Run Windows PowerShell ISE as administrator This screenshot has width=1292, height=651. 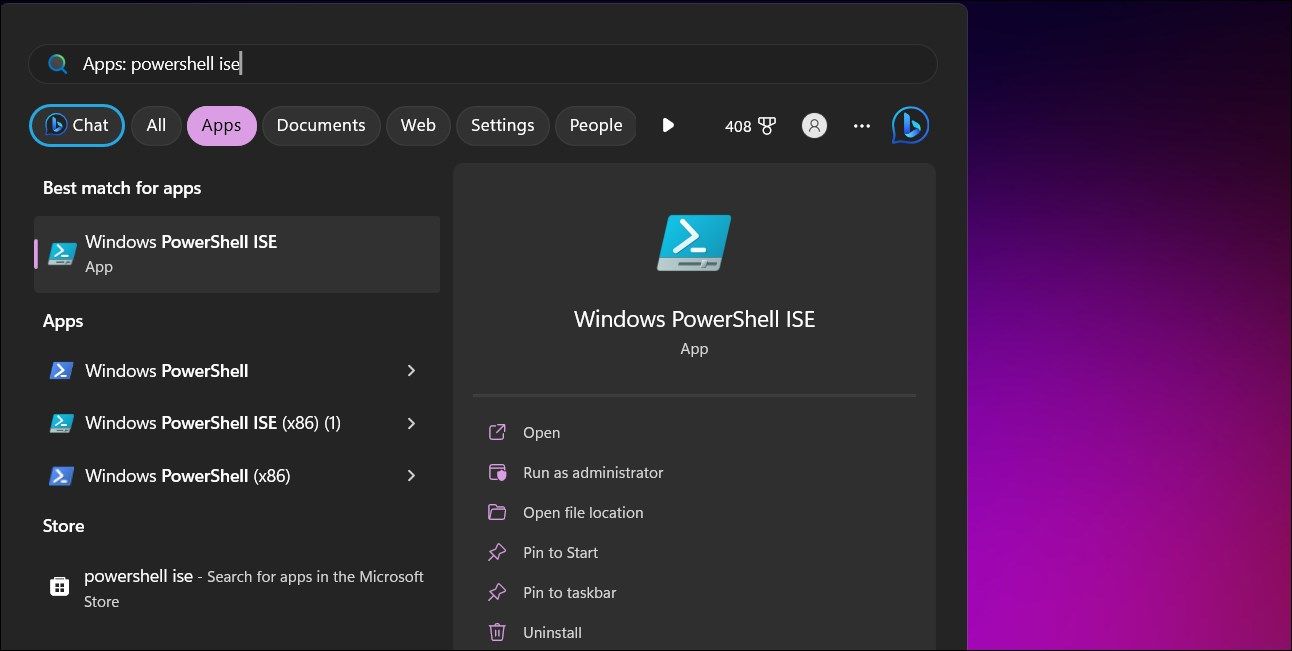(594, 472)
